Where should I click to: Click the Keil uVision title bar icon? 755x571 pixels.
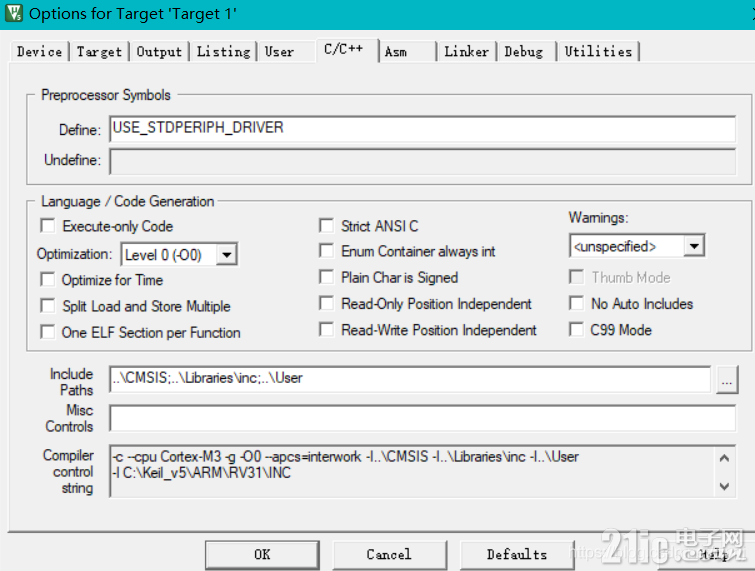click(14, 13)
